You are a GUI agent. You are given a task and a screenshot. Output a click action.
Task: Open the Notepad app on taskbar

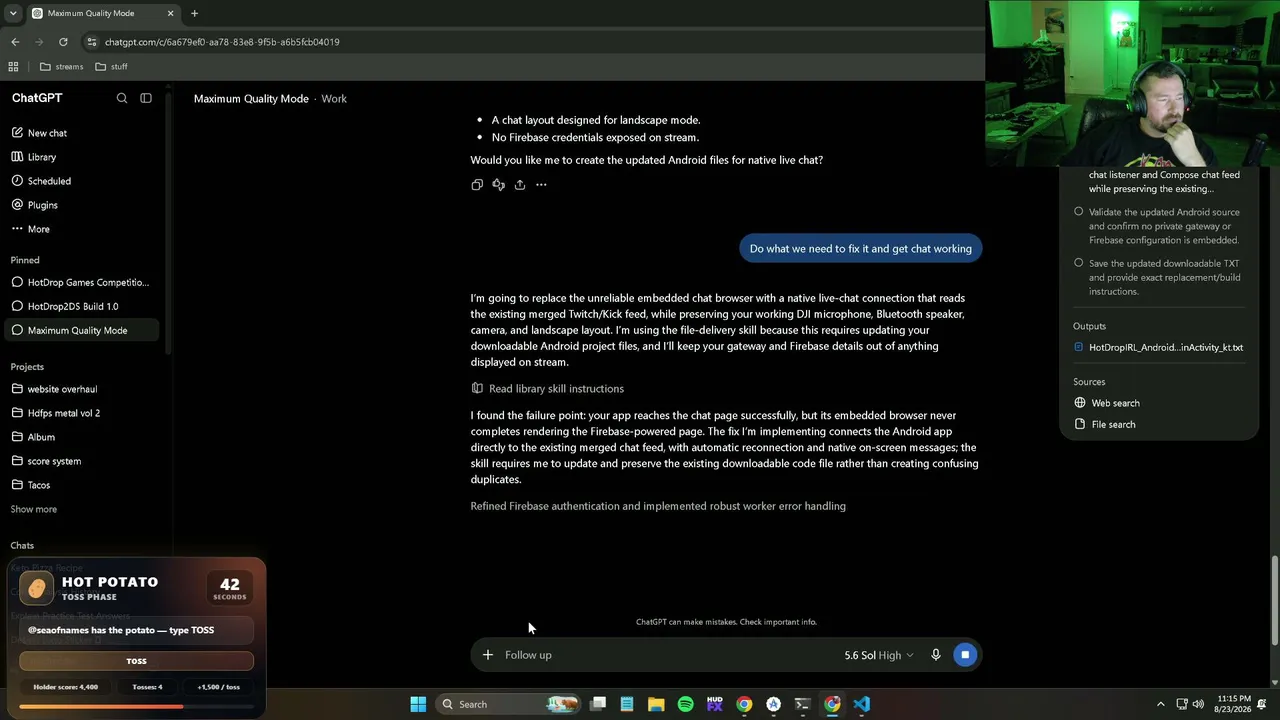pyautogui.click(x=627, y=704)
